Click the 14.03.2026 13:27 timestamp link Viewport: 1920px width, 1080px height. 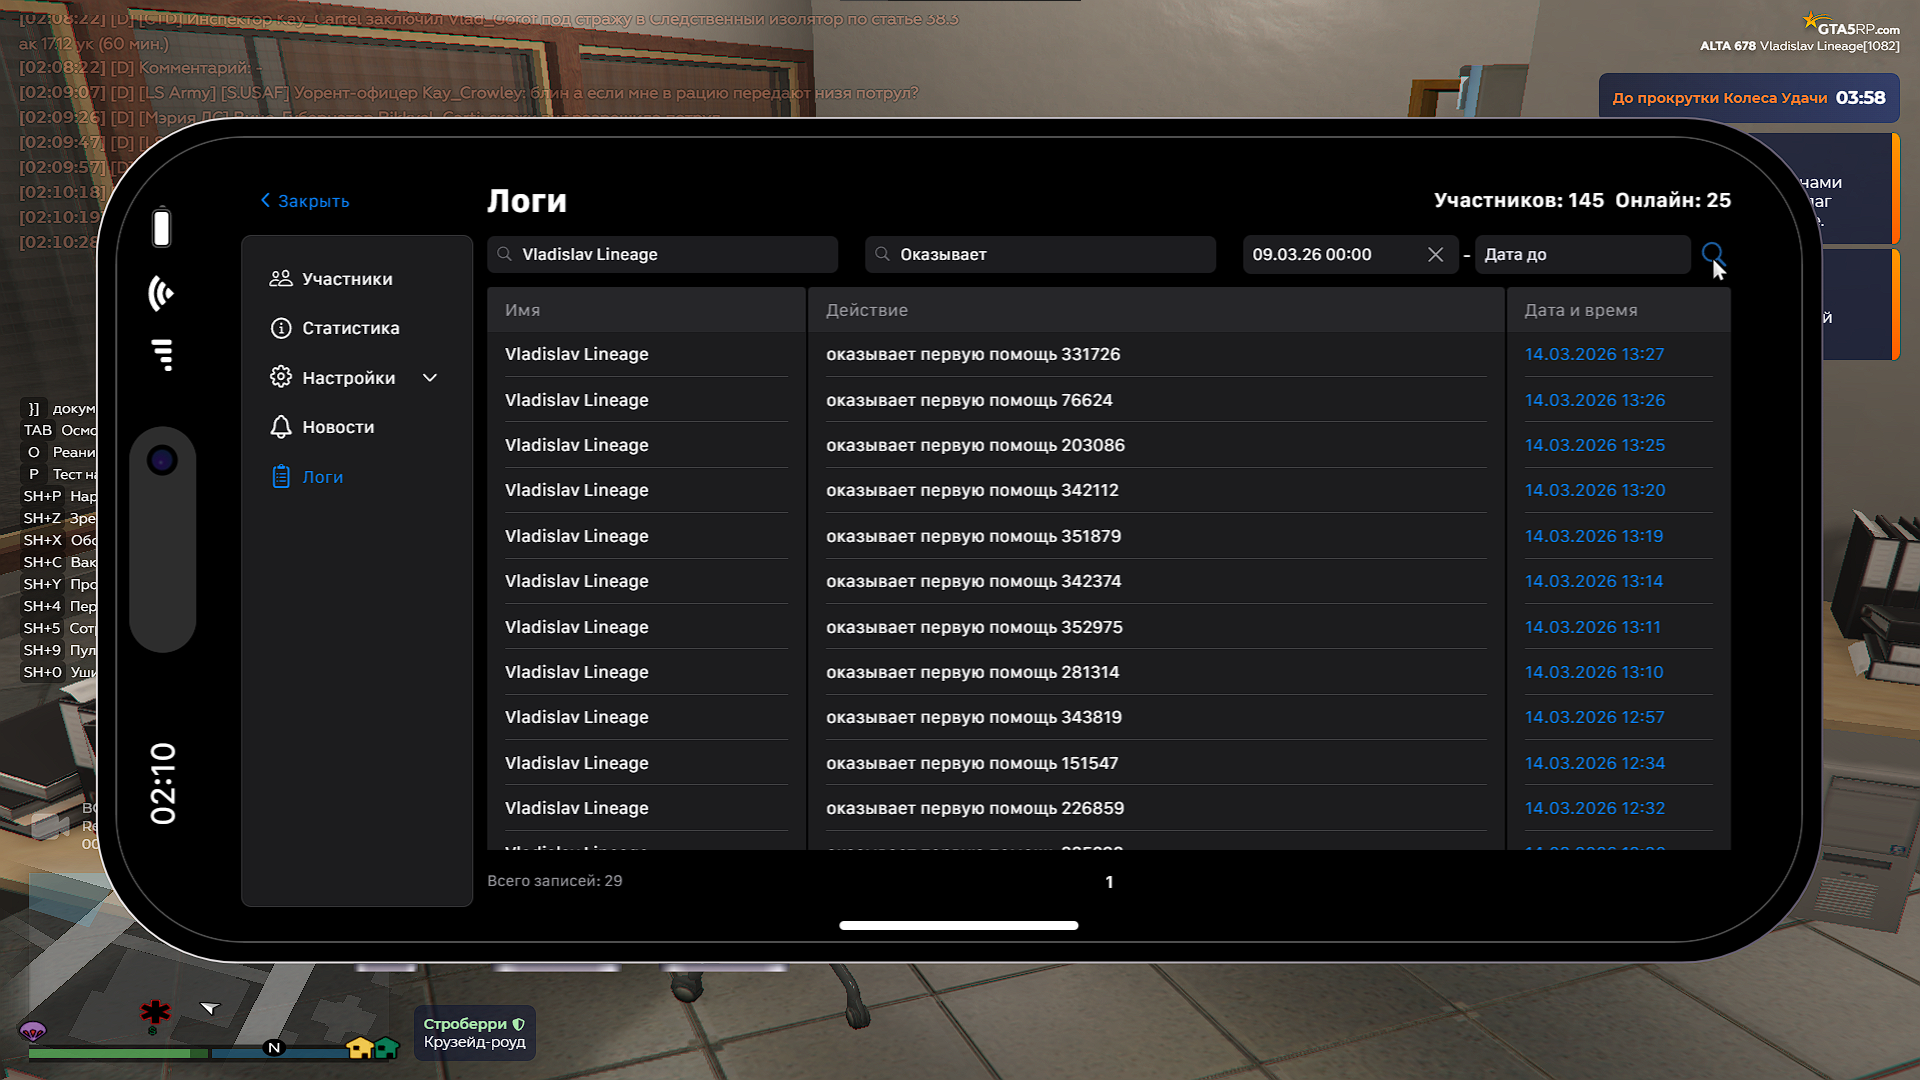[1594, 354]
